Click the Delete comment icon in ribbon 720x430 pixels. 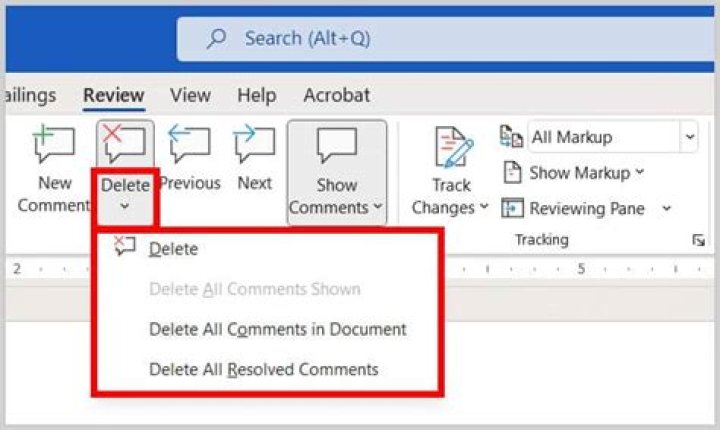(125, 145)
